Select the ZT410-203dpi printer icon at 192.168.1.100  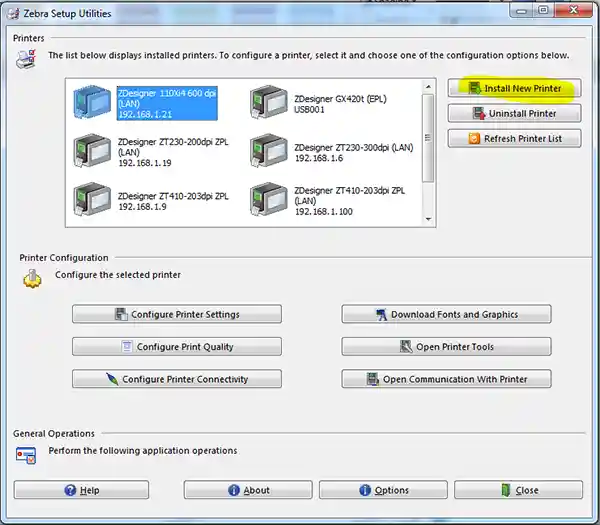click(269, 199)
